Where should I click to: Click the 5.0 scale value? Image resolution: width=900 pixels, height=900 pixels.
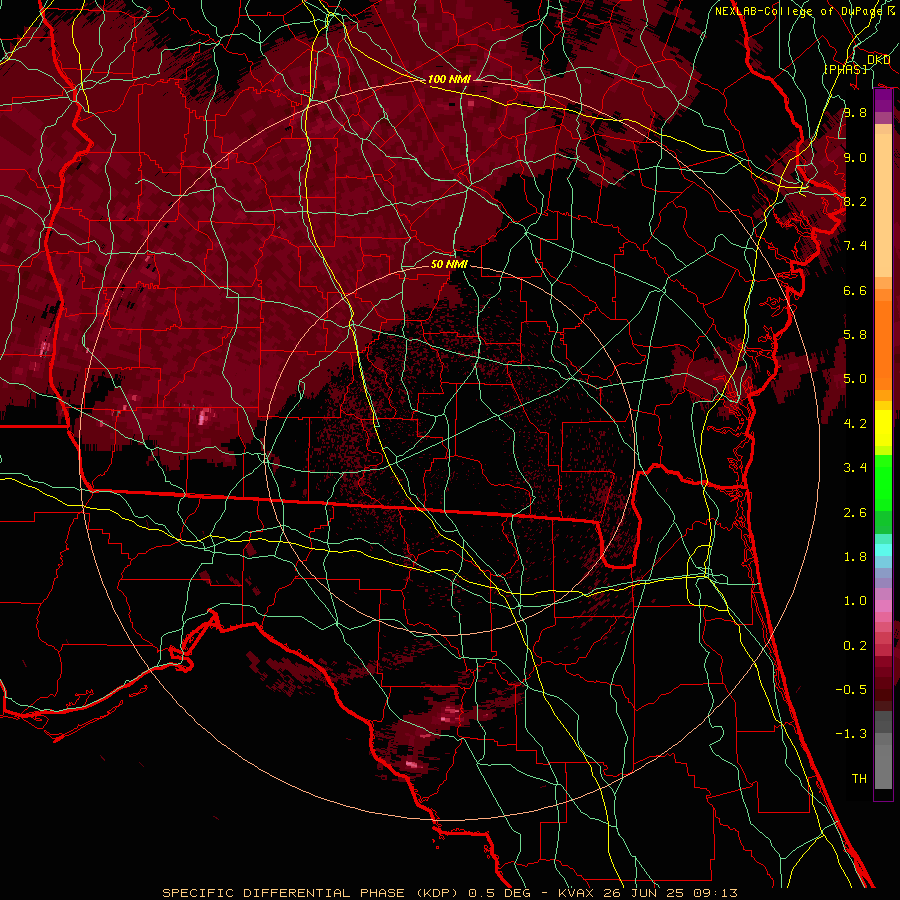pos(855,379)
